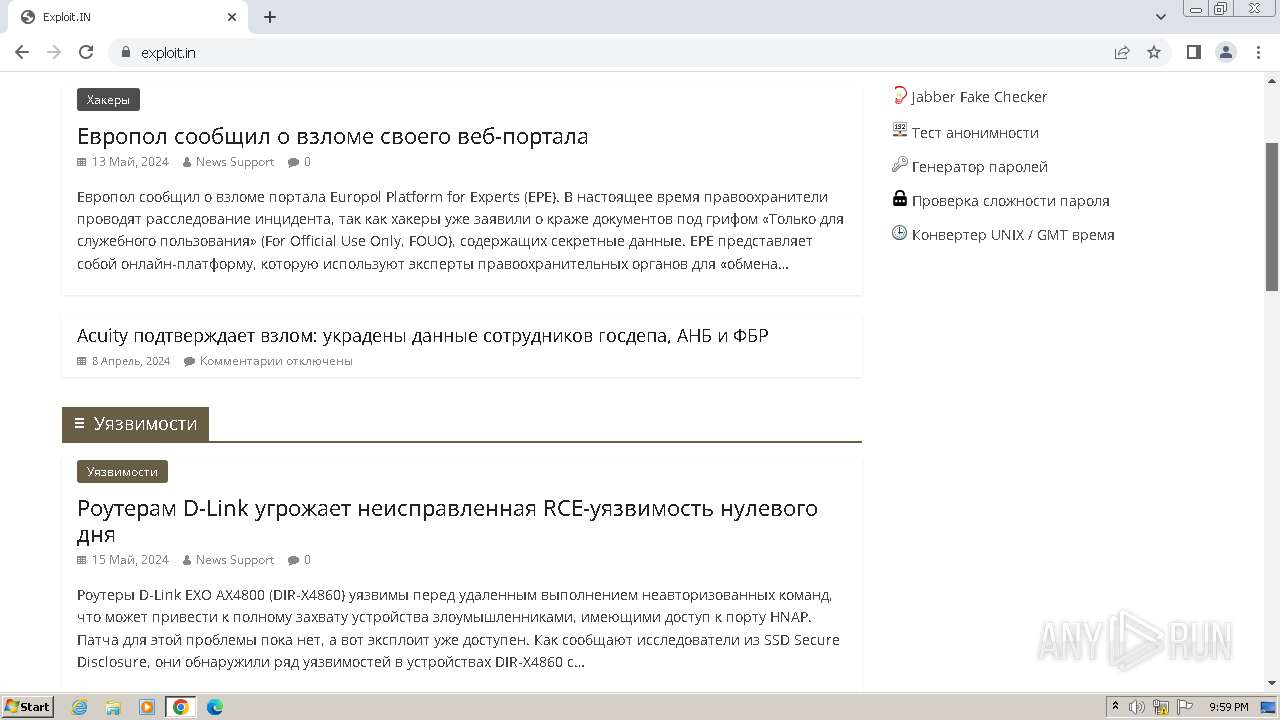
Task: Open the News Support author link for the Европол article
Action: [235, 162]
